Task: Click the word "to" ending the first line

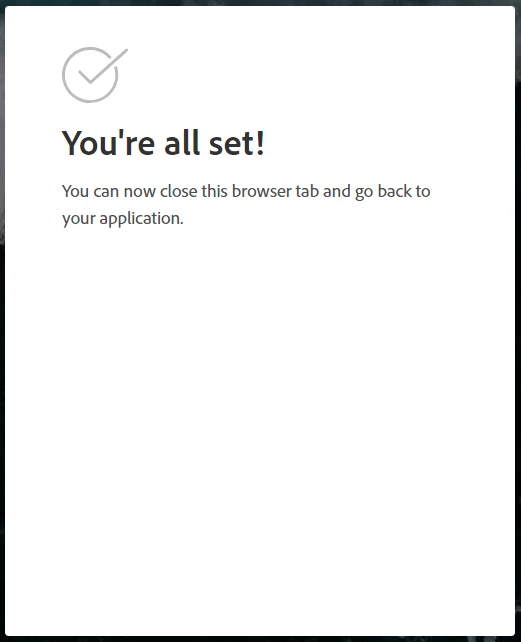Action: [x=423, y=192]
